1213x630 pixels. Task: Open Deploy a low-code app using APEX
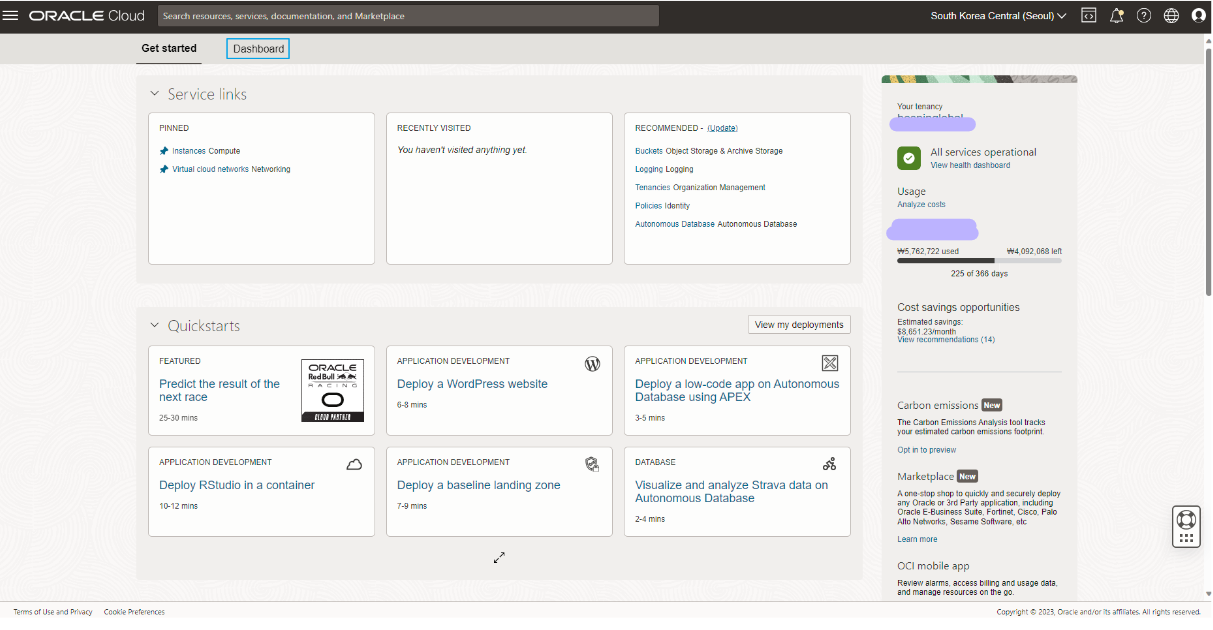pyautogui.click(x=737, y=390)
